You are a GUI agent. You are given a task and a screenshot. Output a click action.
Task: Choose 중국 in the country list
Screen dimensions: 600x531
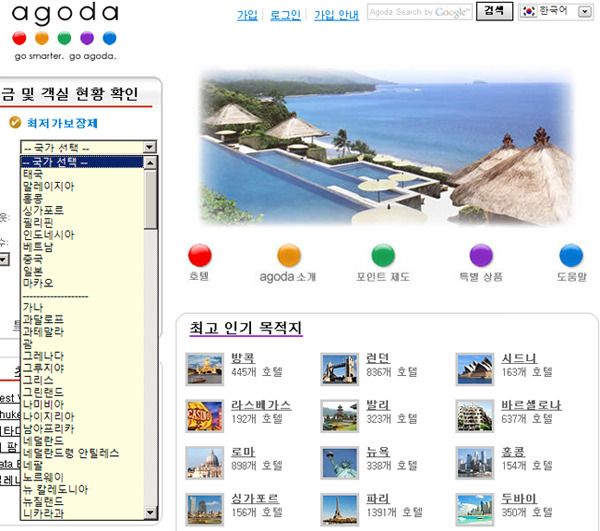[82, 259]
